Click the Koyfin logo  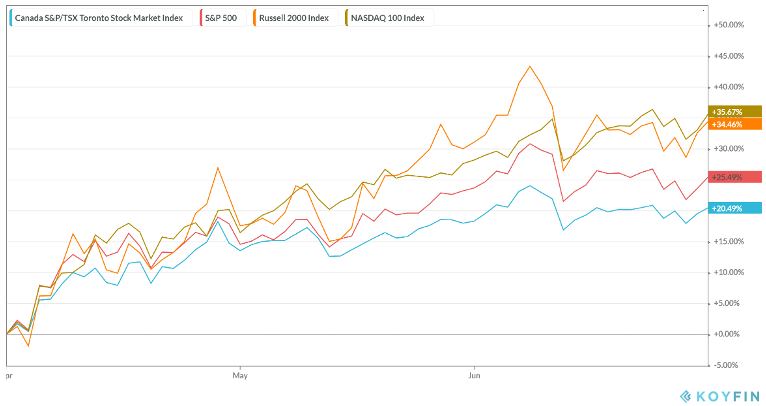720,395
